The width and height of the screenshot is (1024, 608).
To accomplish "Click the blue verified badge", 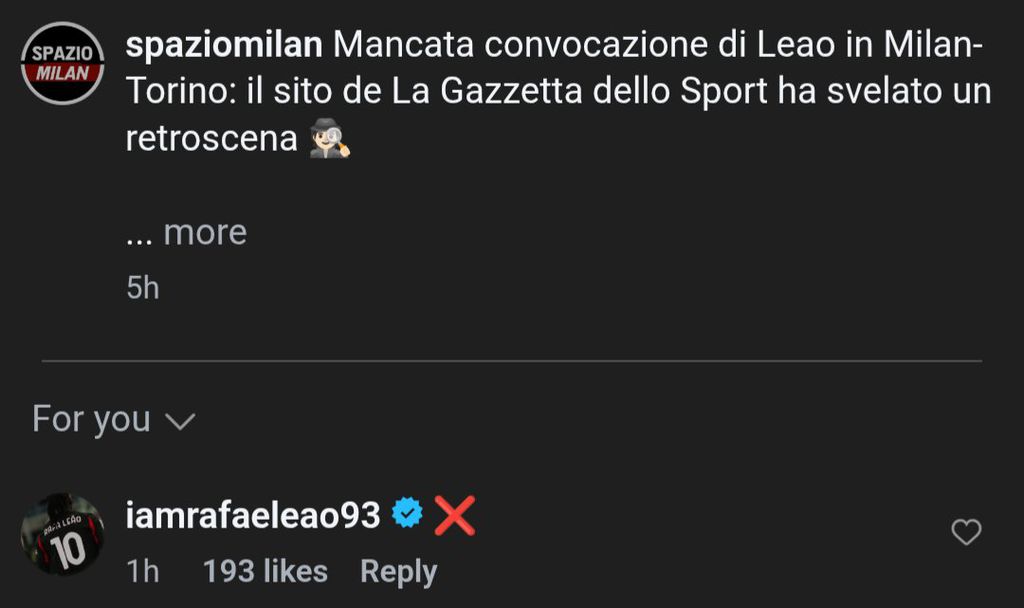I will [407, 516].
